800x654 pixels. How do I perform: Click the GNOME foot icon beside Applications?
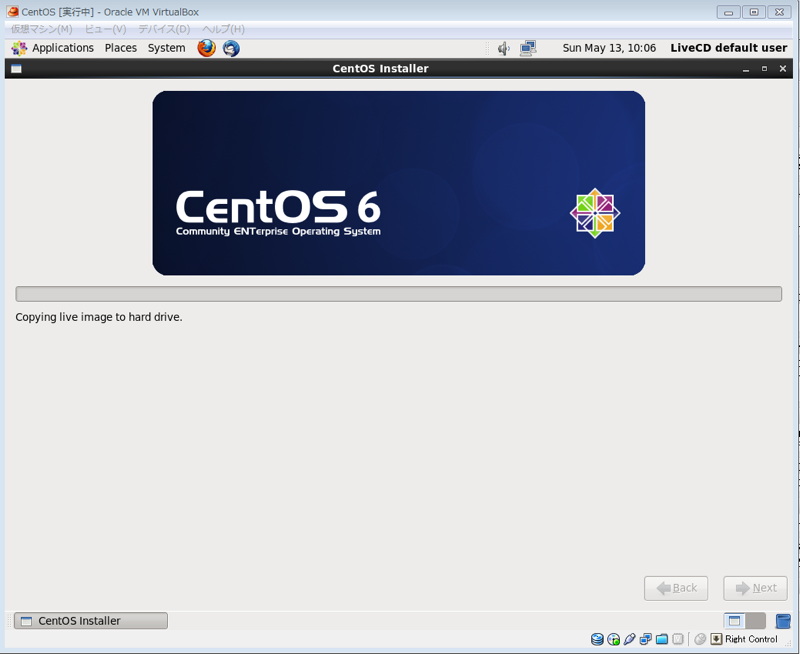click(x=19, y=48)
